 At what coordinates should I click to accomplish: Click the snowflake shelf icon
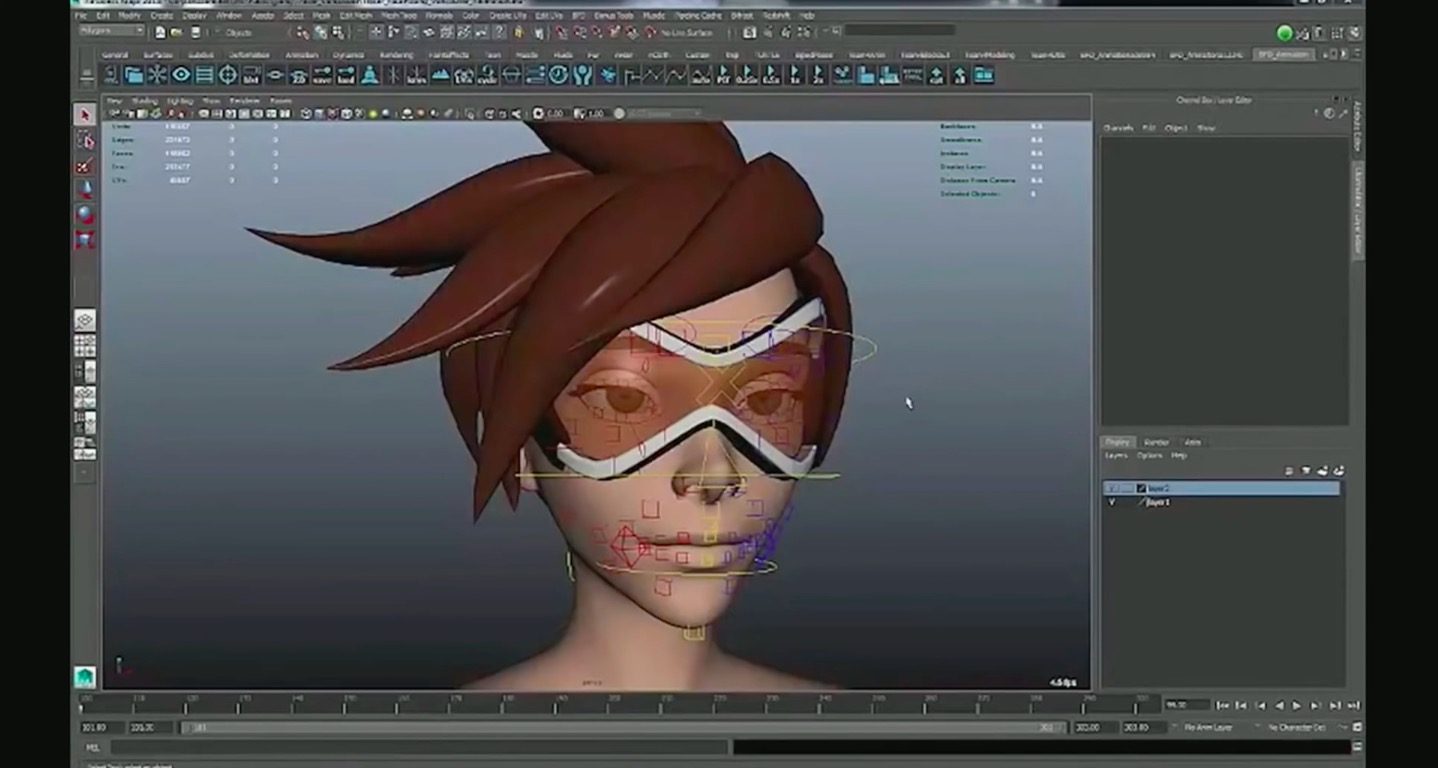(157, 75)
